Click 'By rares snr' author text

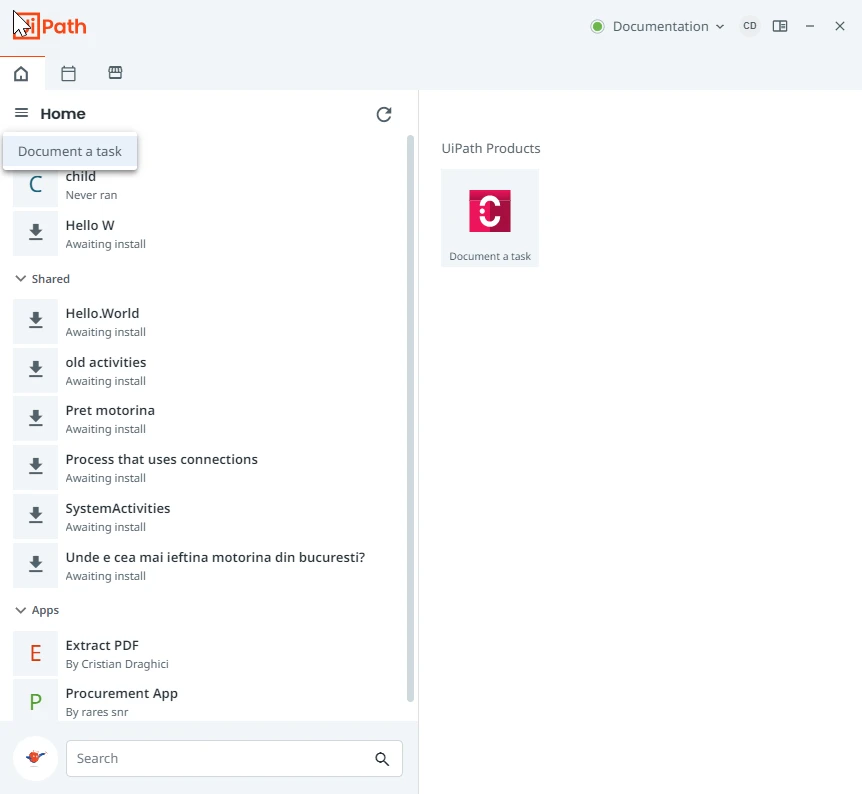97,712
